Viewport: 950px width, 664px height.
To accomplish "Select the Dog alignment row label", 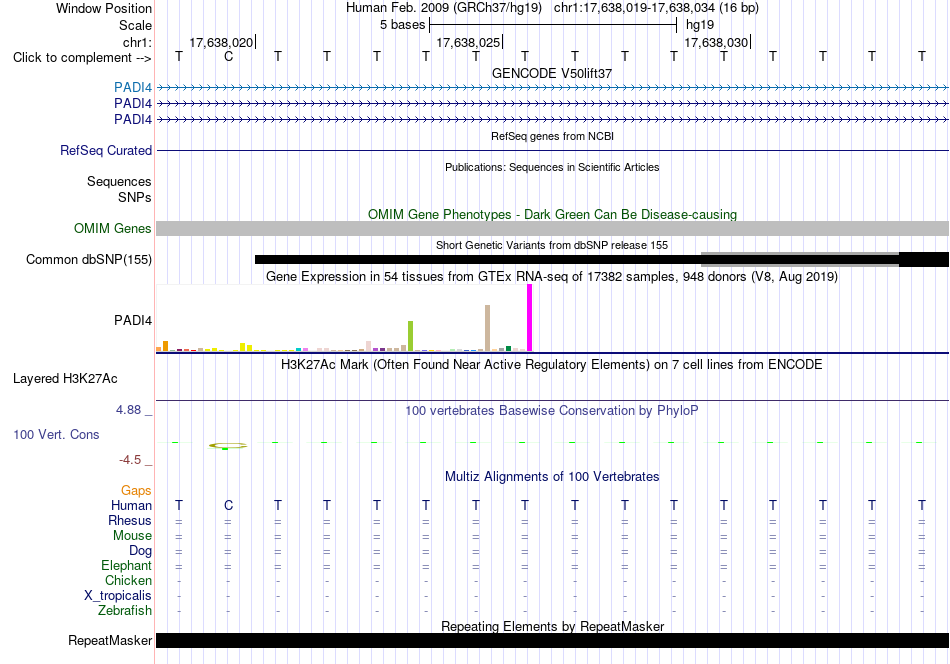I will (141, 551).
